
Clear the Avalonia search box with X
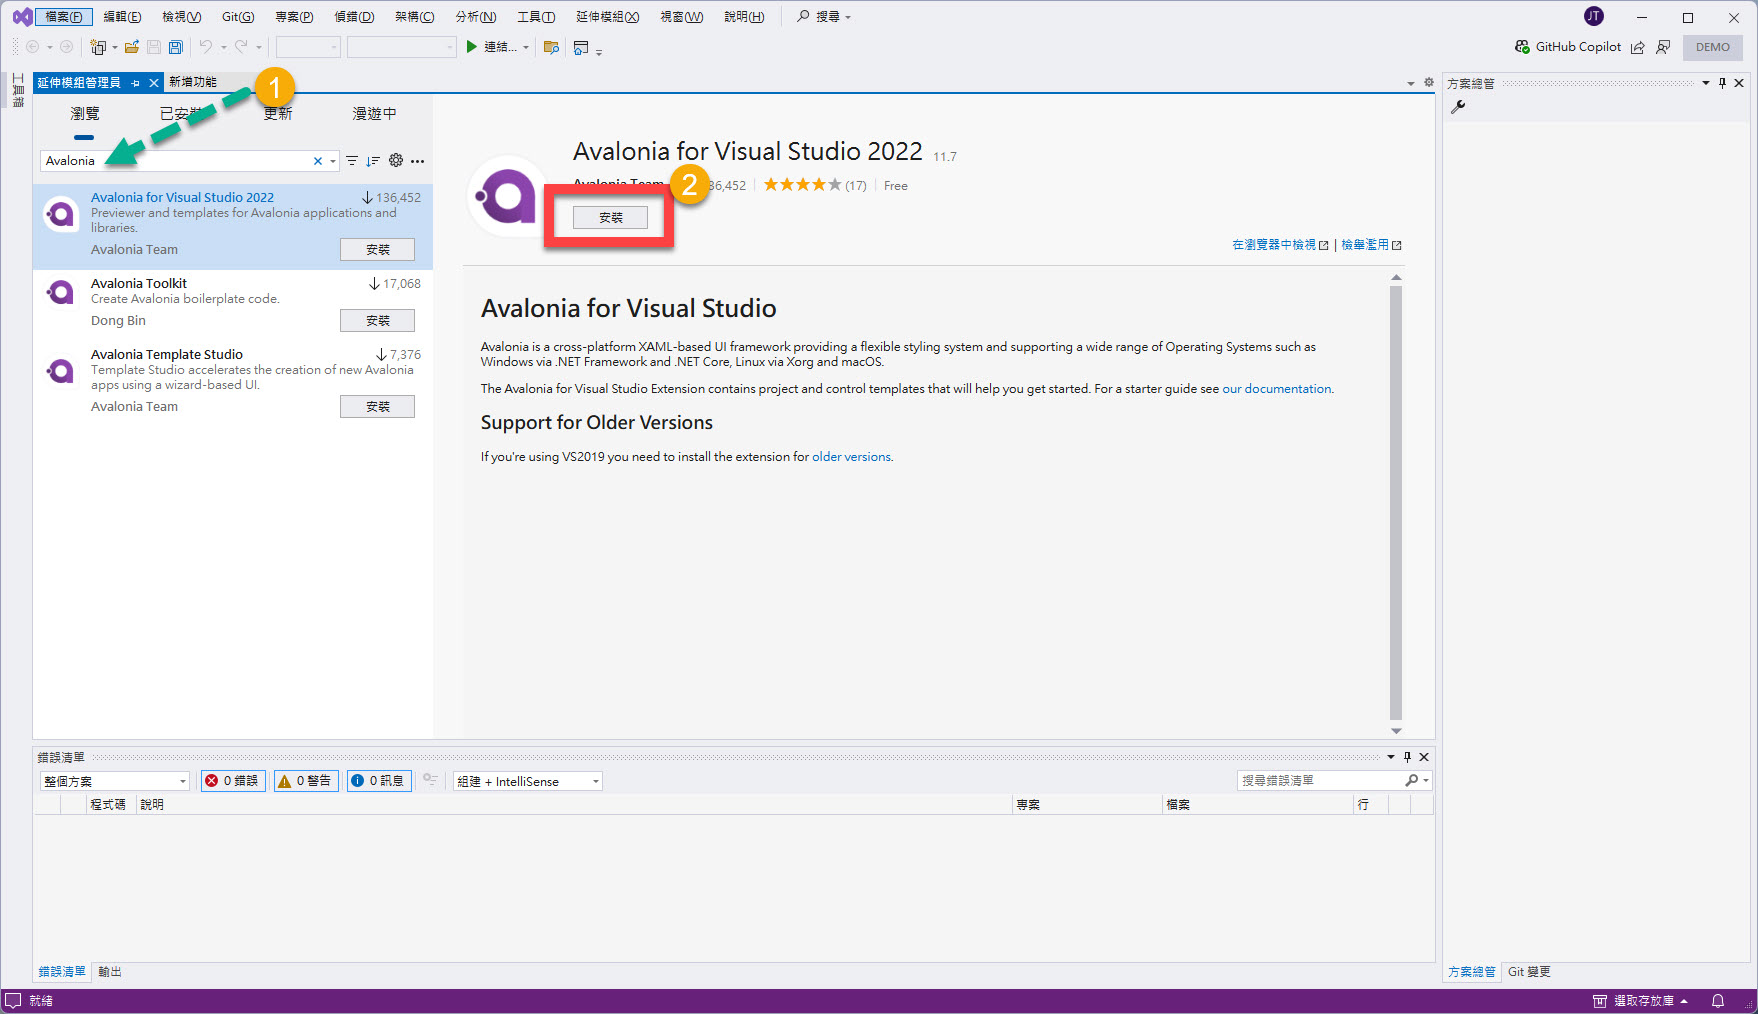(x=318, y=161)
